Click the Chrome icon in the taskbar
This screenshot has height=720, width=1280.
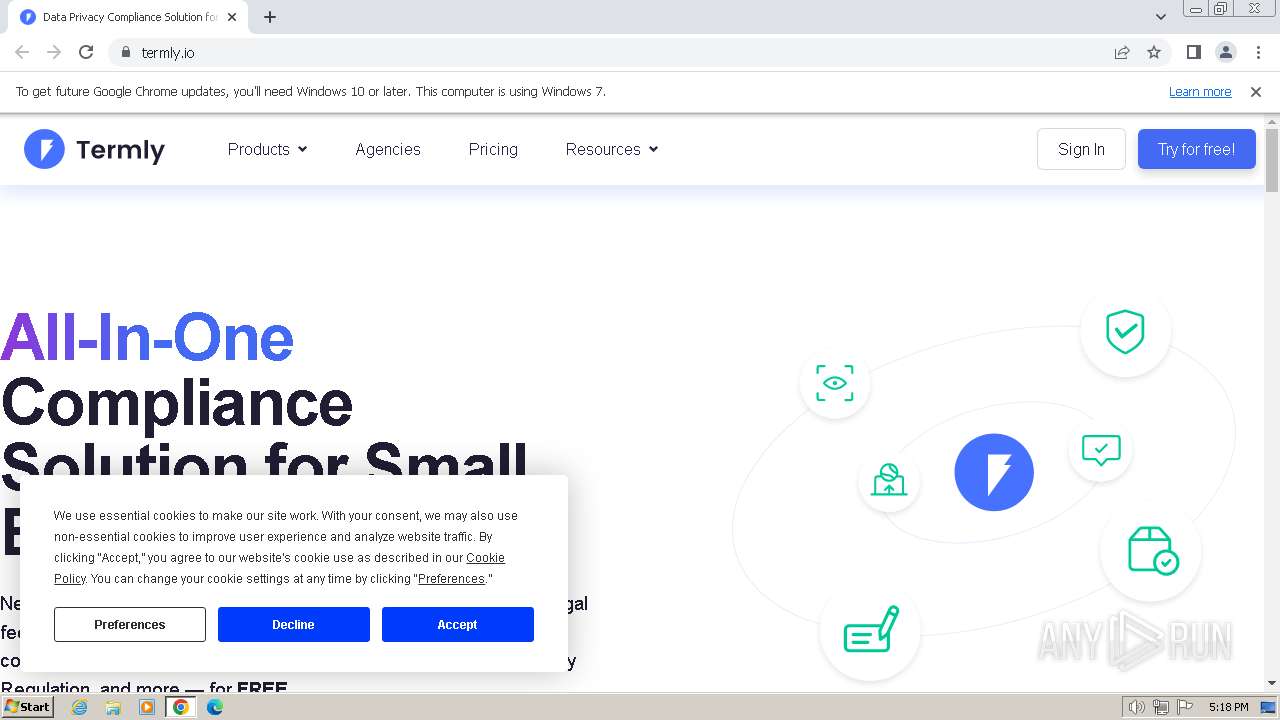(181, 707)
